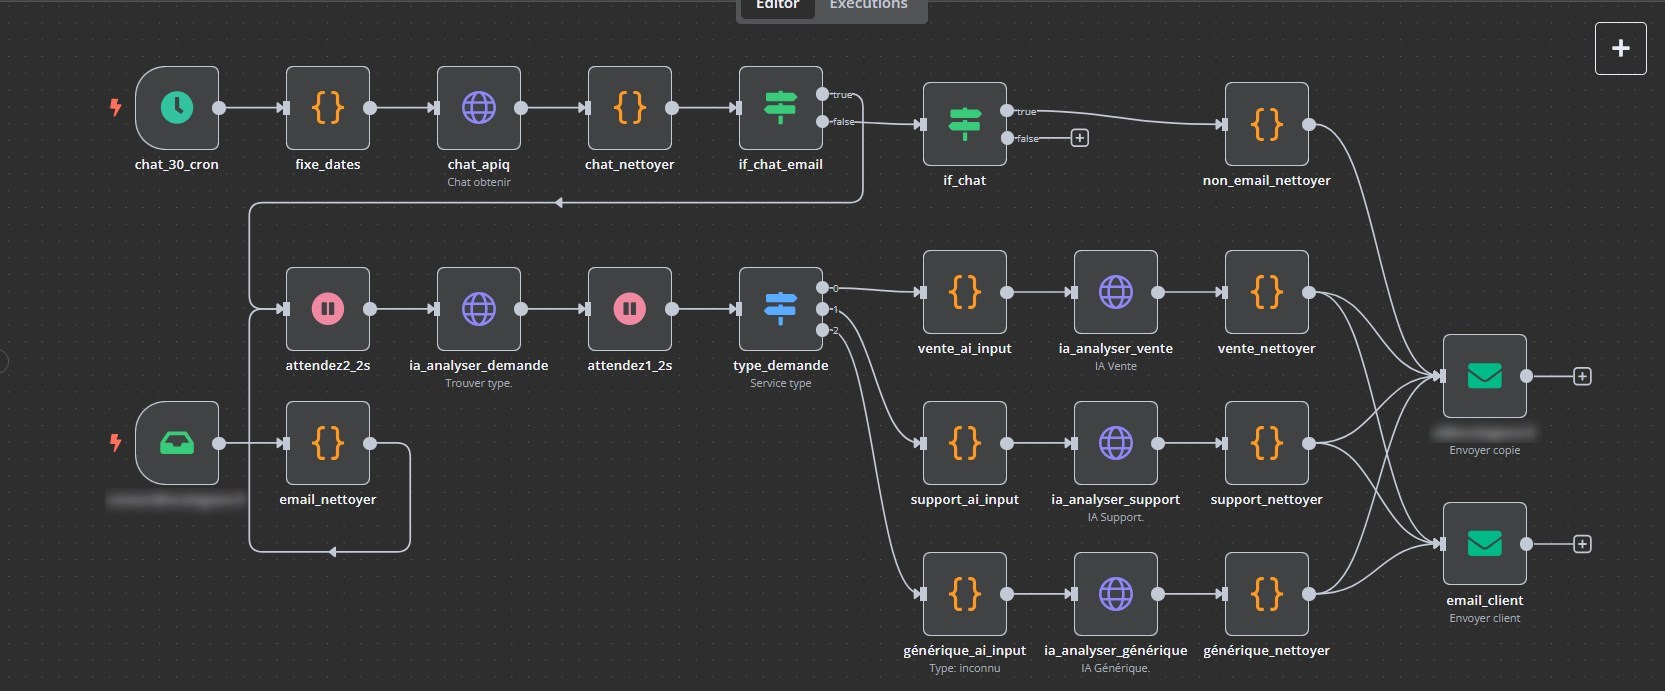The image size is (1665, 691).
Task: Click the 'Chat obtenir' note under chat_apiq
Action: pyautogui.click(x=479, y=182)
